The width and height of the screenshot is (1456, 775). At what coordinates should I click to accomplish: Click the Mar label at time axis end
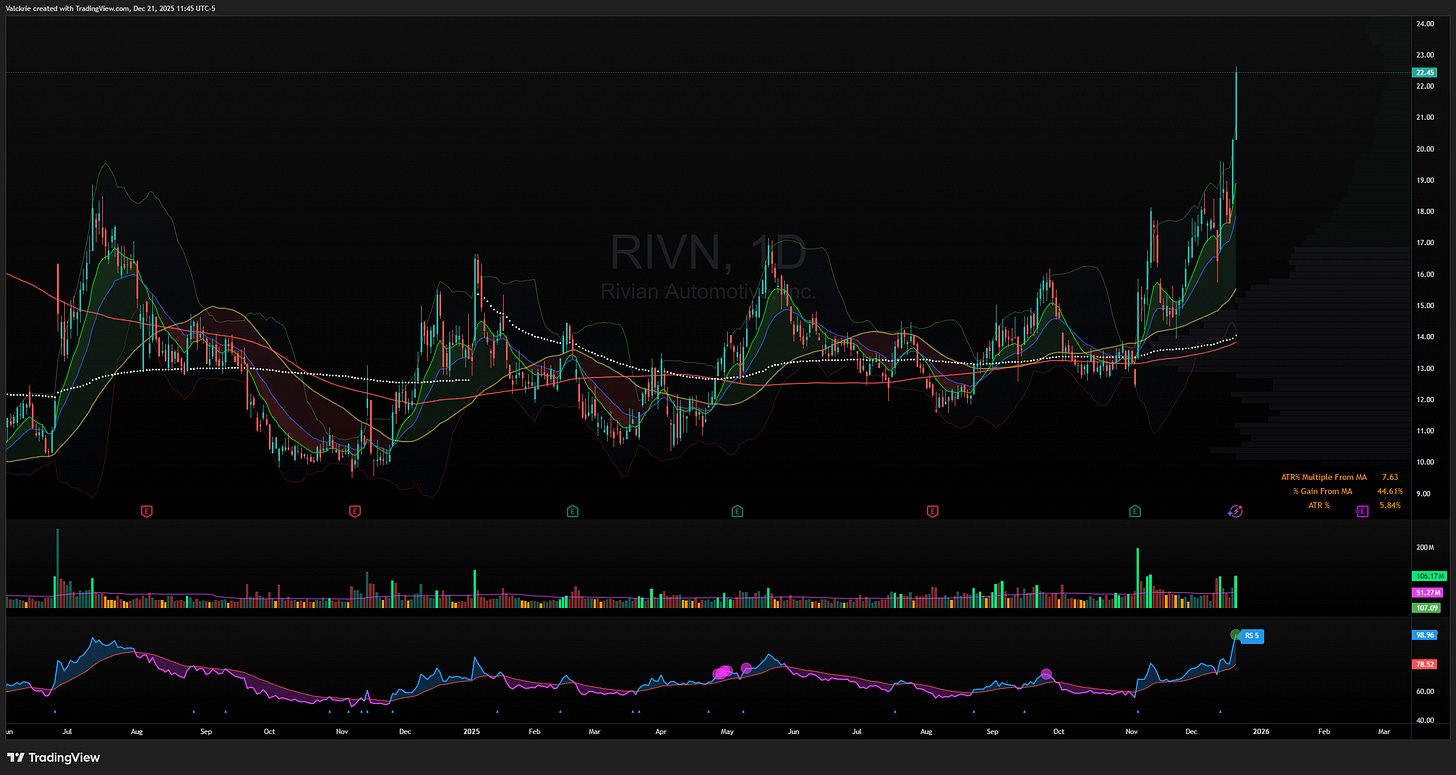[x=1384, y=731]
